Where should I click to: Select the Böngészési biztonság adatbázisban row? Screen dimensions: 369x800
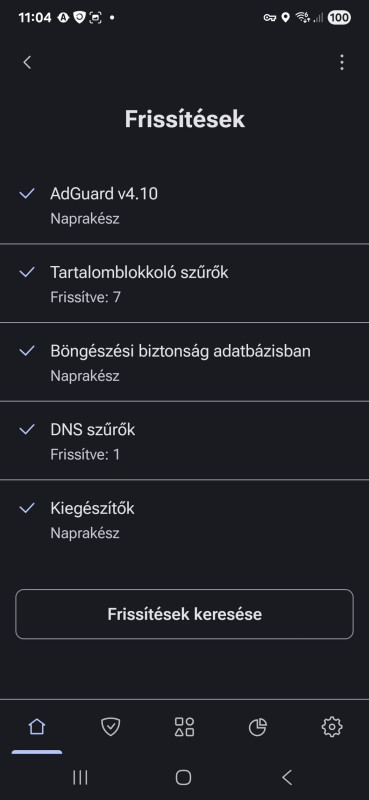pos(184,362)
